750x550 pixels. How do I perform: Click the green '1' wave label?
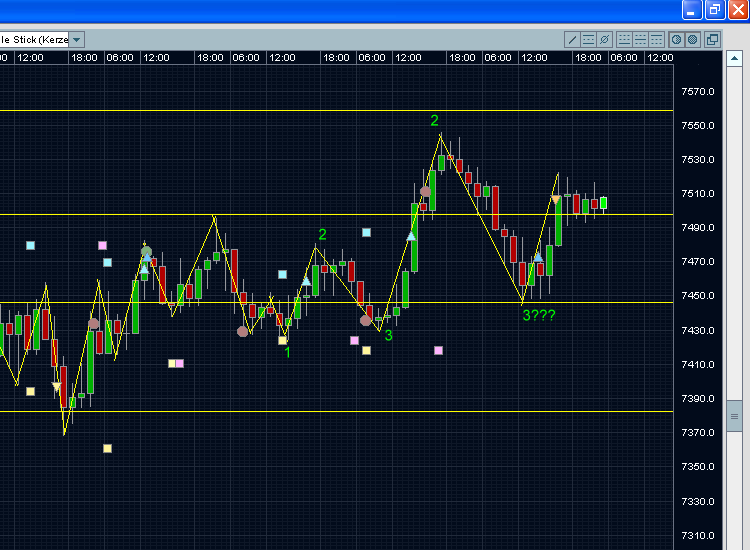[x=287, y=352]
